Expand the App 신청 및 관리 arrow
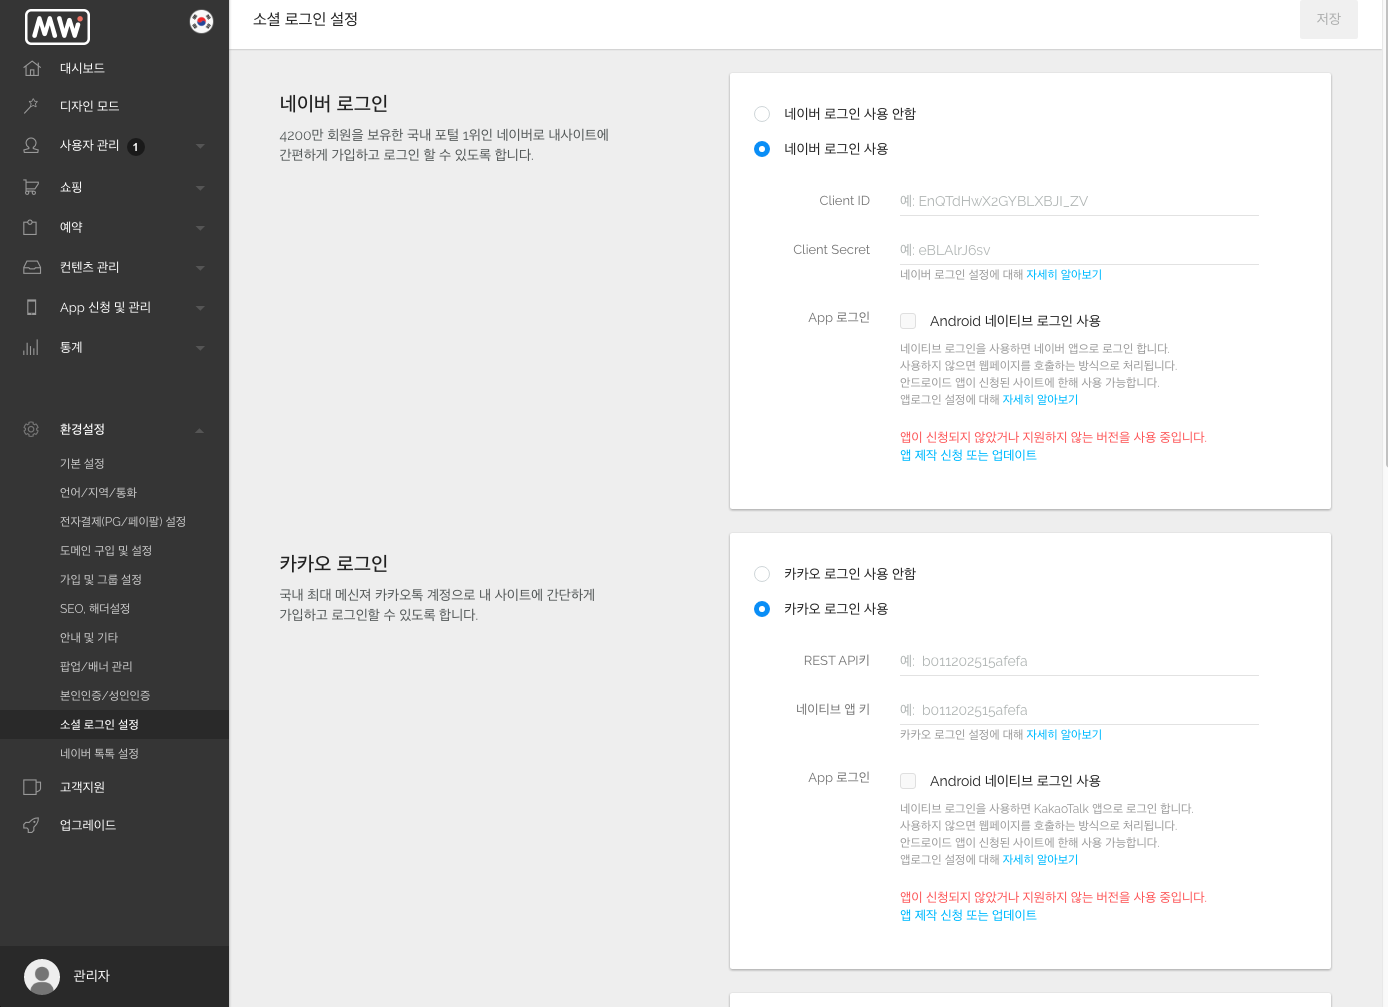Viewport: 1388px width, 1007px height. click(x=200, y=308)
